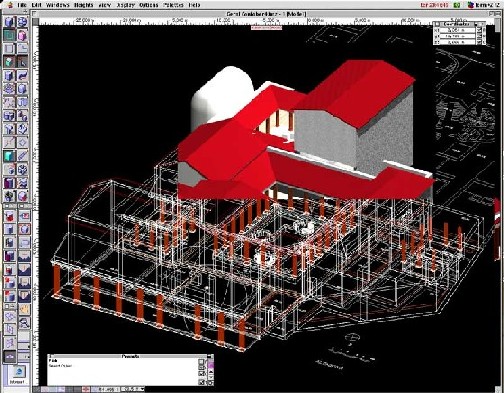Select the primitive cube tool in top-left palette
This screenshot has height=393, width=504.
(9, 22)
